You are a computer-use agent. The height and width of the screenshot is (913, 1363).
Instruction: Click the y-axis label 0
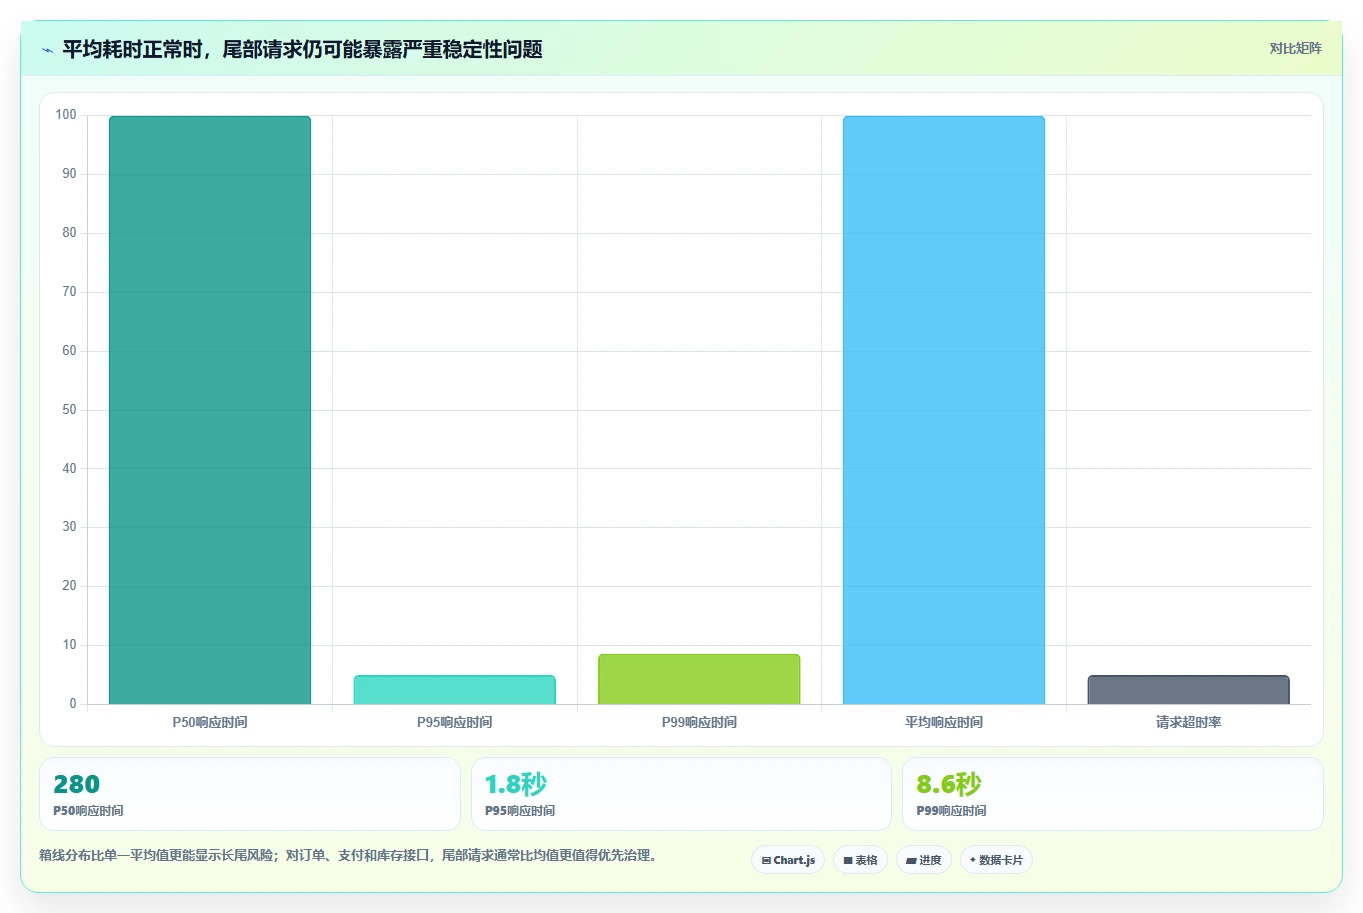click(x=73, y=704)
